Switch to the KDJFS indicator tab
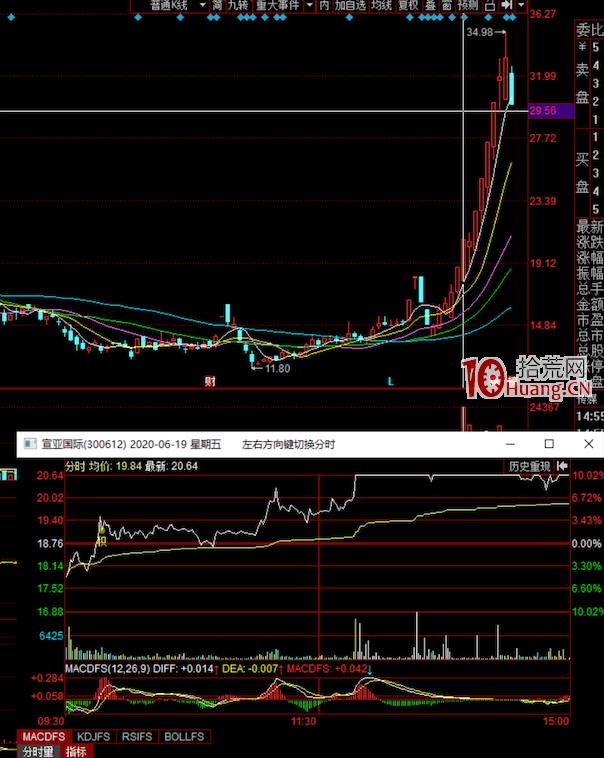604x758 pixels. (x=94, y=737)
